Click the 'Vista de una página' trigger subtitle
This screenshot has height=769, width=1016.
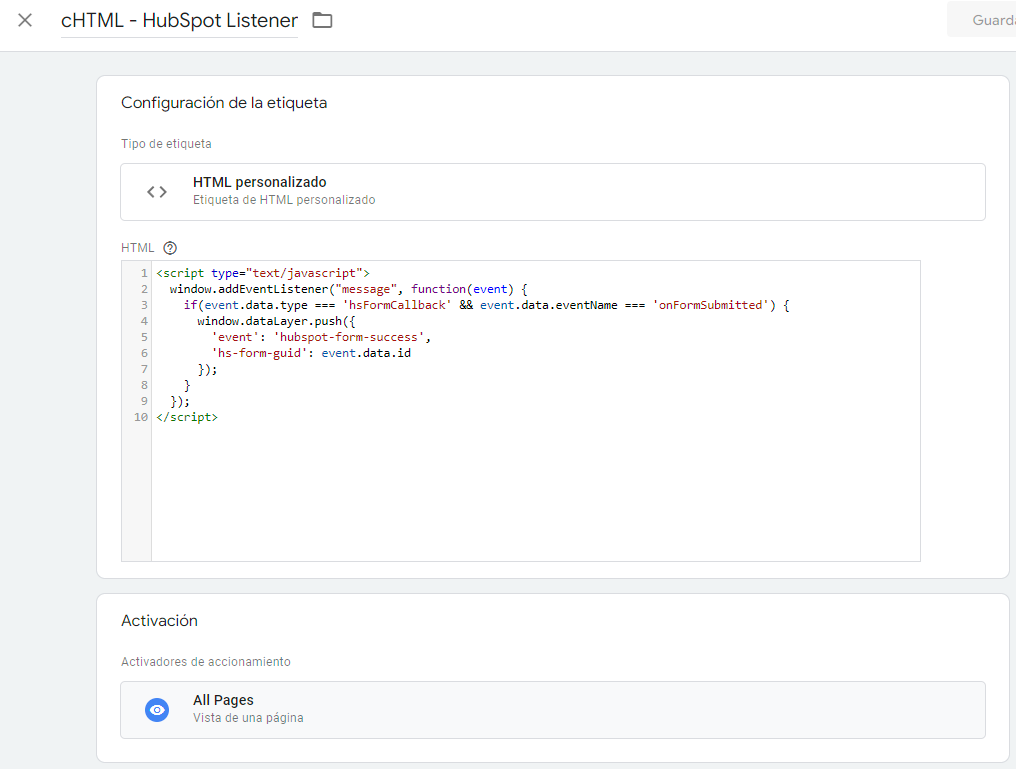[248, 718]
